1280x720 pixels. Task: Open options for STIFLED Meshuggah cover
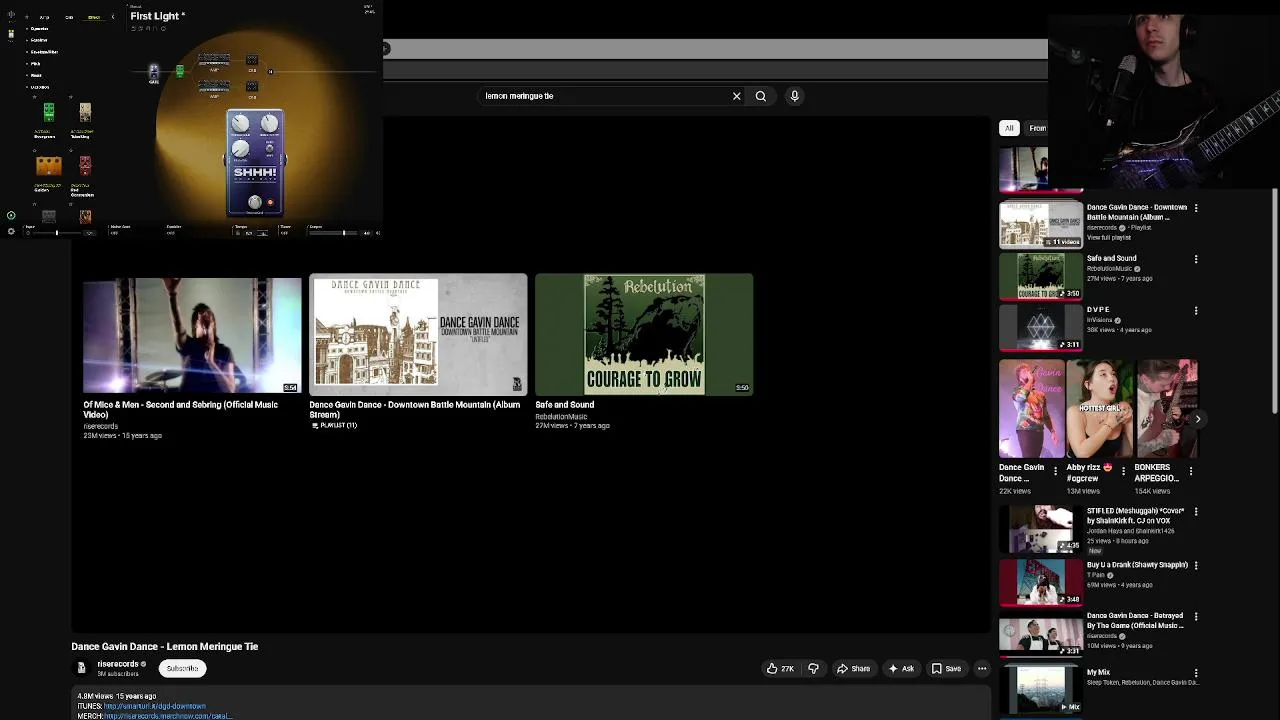tap(1196, 512)
